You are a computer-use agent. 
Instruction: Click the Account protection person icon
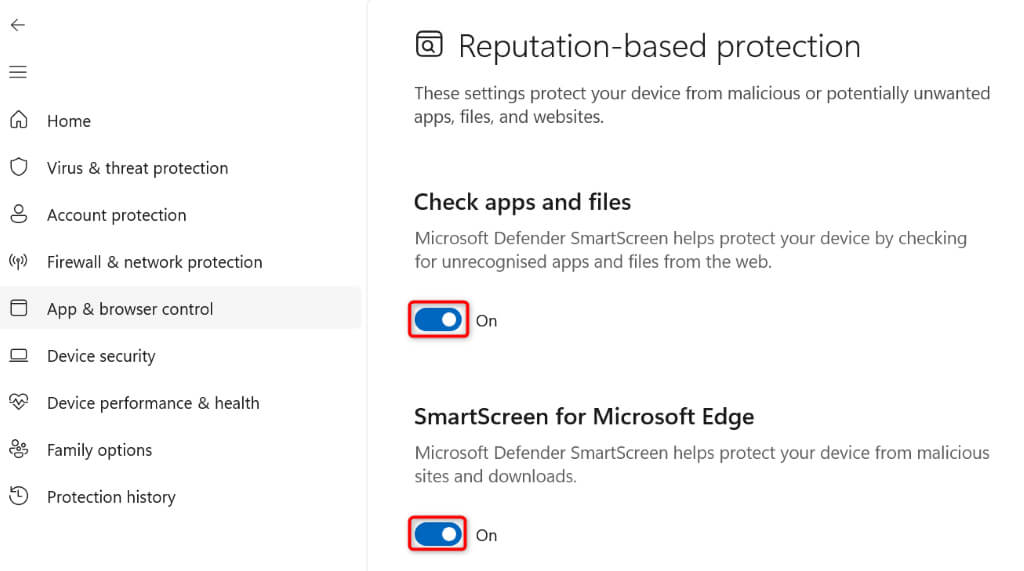pos(18,214)
